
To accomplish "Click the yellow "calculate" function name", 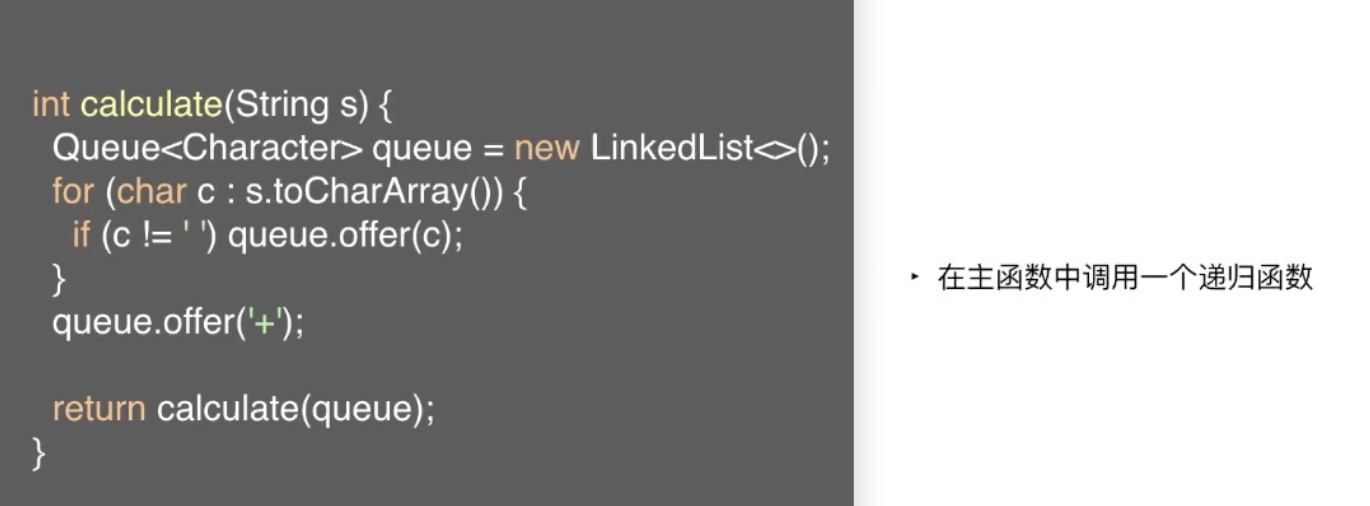I will pyautogui.click(x=151, y=104).
